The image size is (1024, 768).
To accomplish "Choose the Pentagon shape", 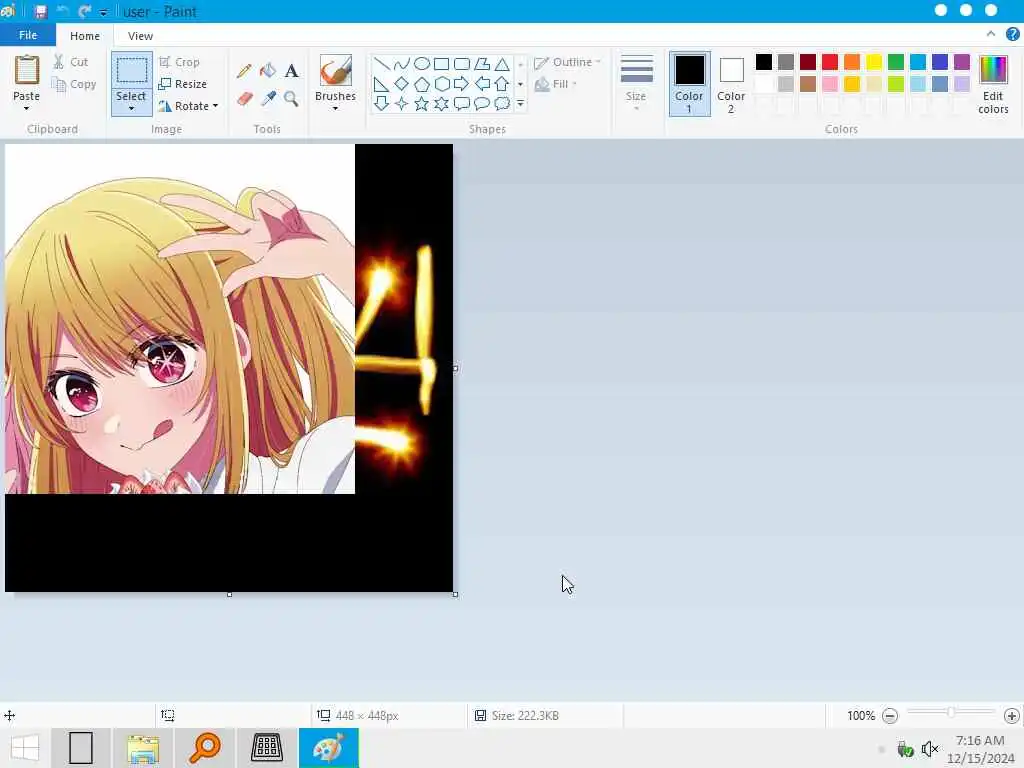I will 422,84.
